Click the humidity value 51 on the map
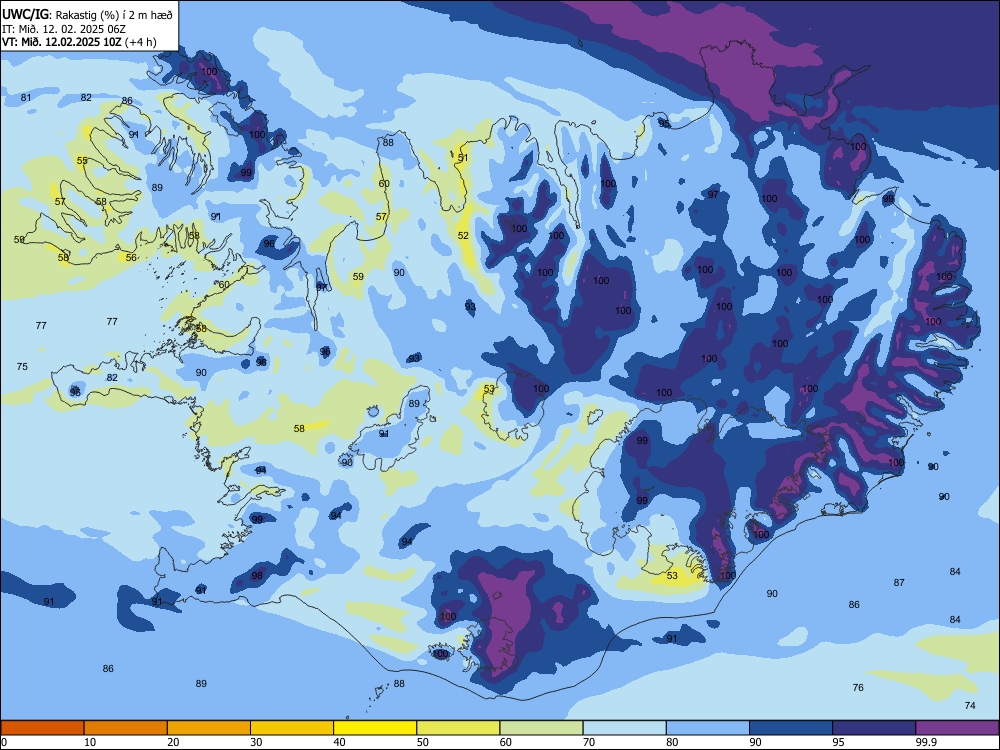 [x=463, y=158]
